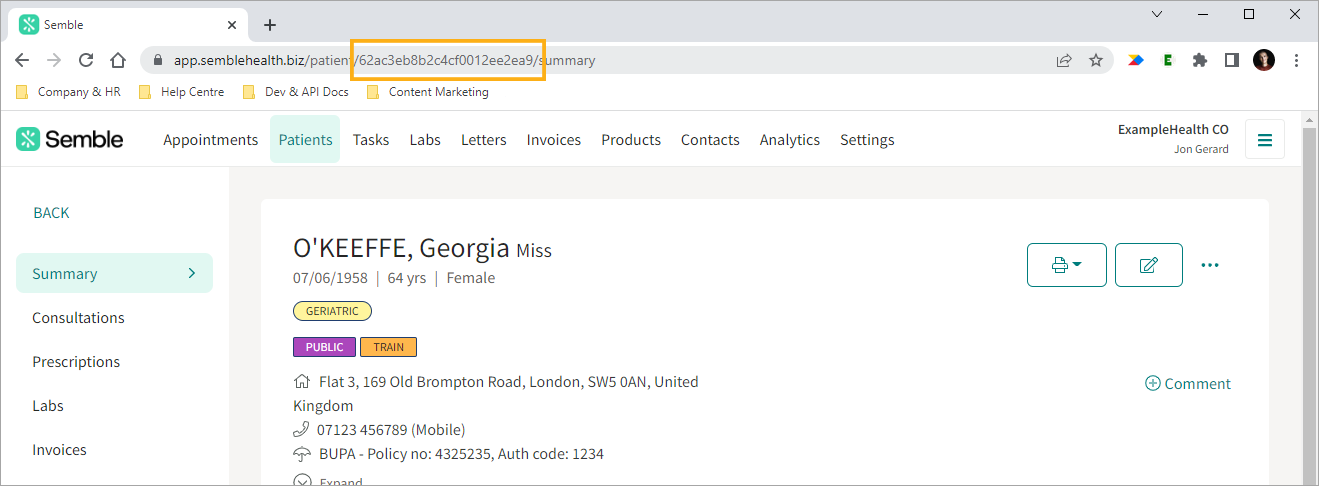Bookmark page with star icon
Image resolution: width=1319 pixels, height=486 pixels.
pyautogui.click(x=1096, y=60)
